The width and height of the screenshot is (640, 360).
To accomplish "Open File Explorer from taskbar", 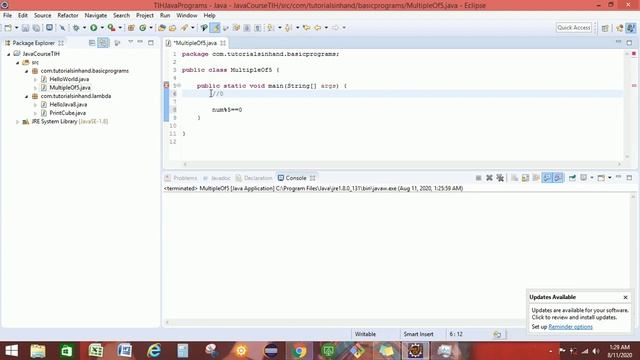I will click(x=38, y=351).
